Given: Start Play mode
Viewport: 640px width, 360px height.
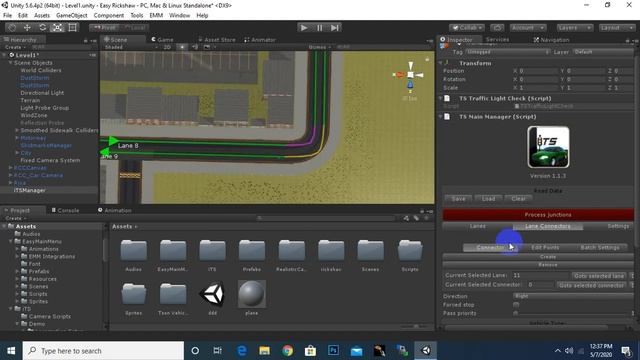Looking at the screenshot, I should click(x=304, y=28).
